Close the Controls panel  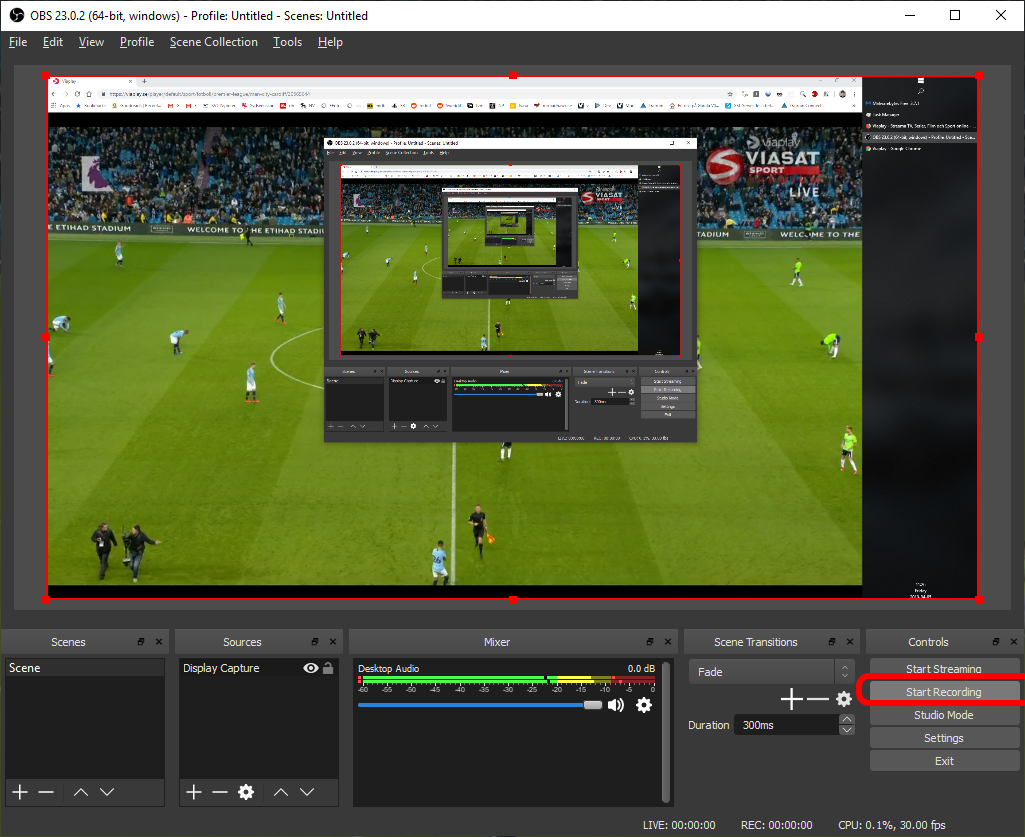(1014, 641)
